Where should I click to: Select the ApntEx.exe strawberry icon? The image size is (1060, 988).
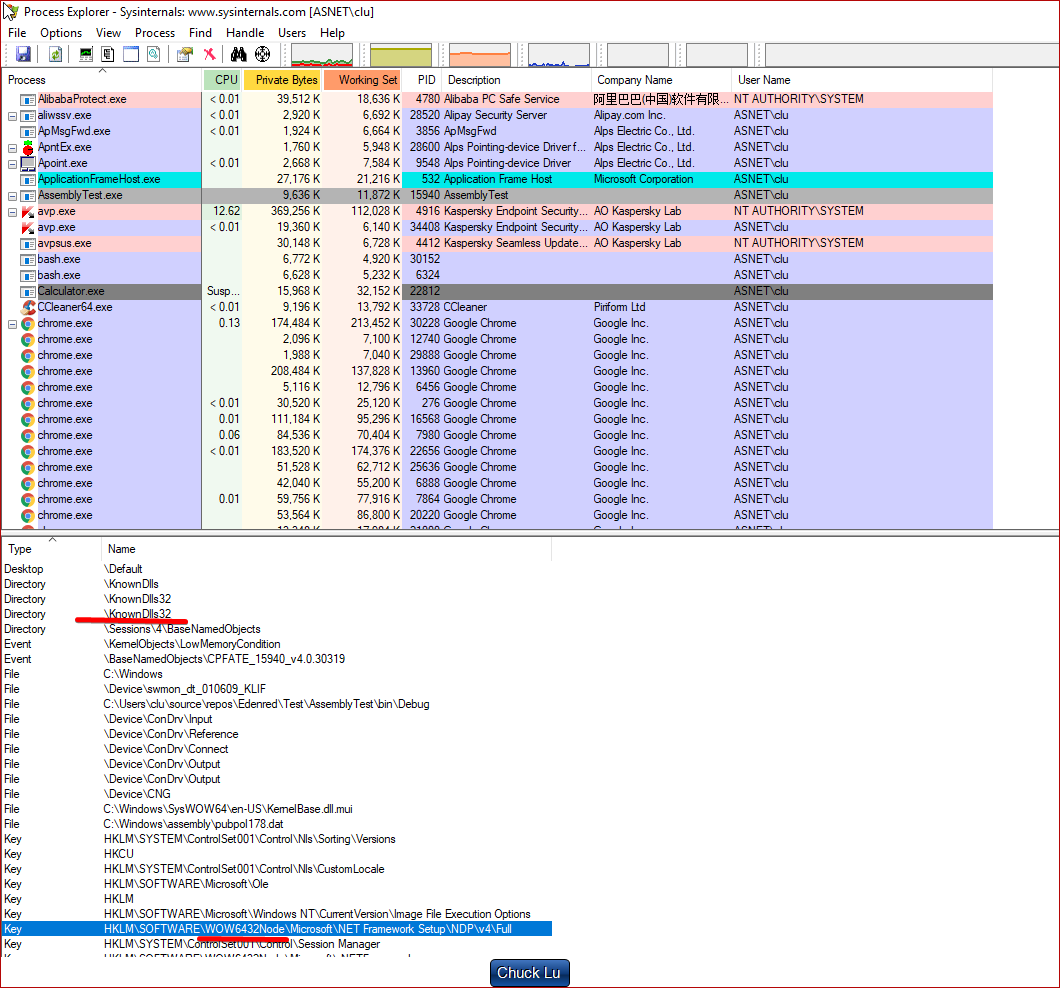28,147
